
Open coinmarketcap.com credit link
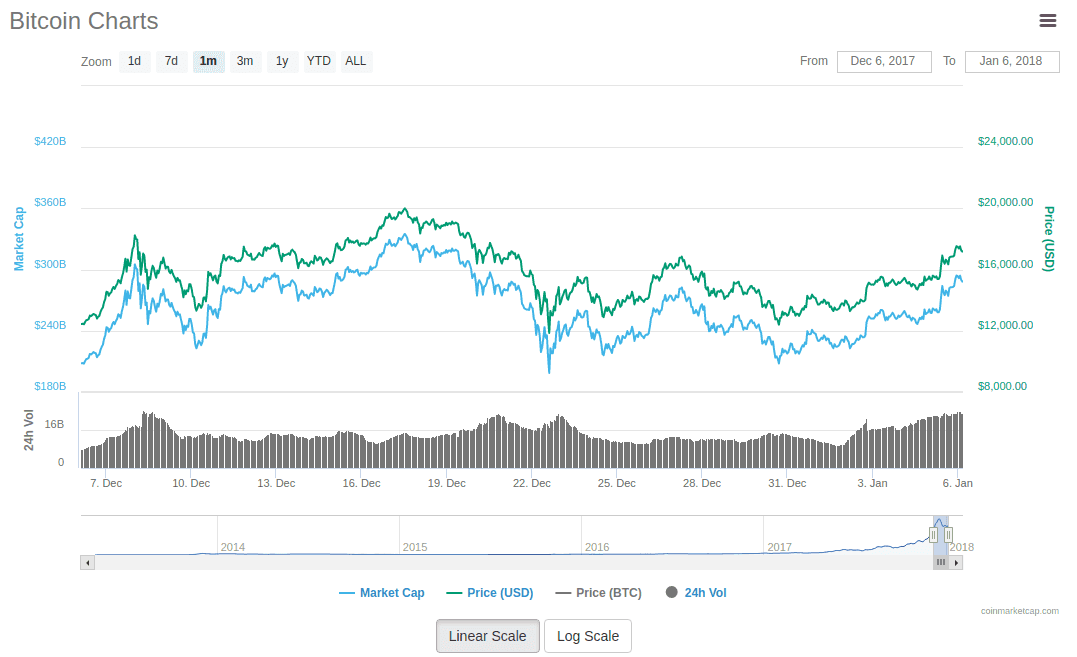coord(1019,611)
